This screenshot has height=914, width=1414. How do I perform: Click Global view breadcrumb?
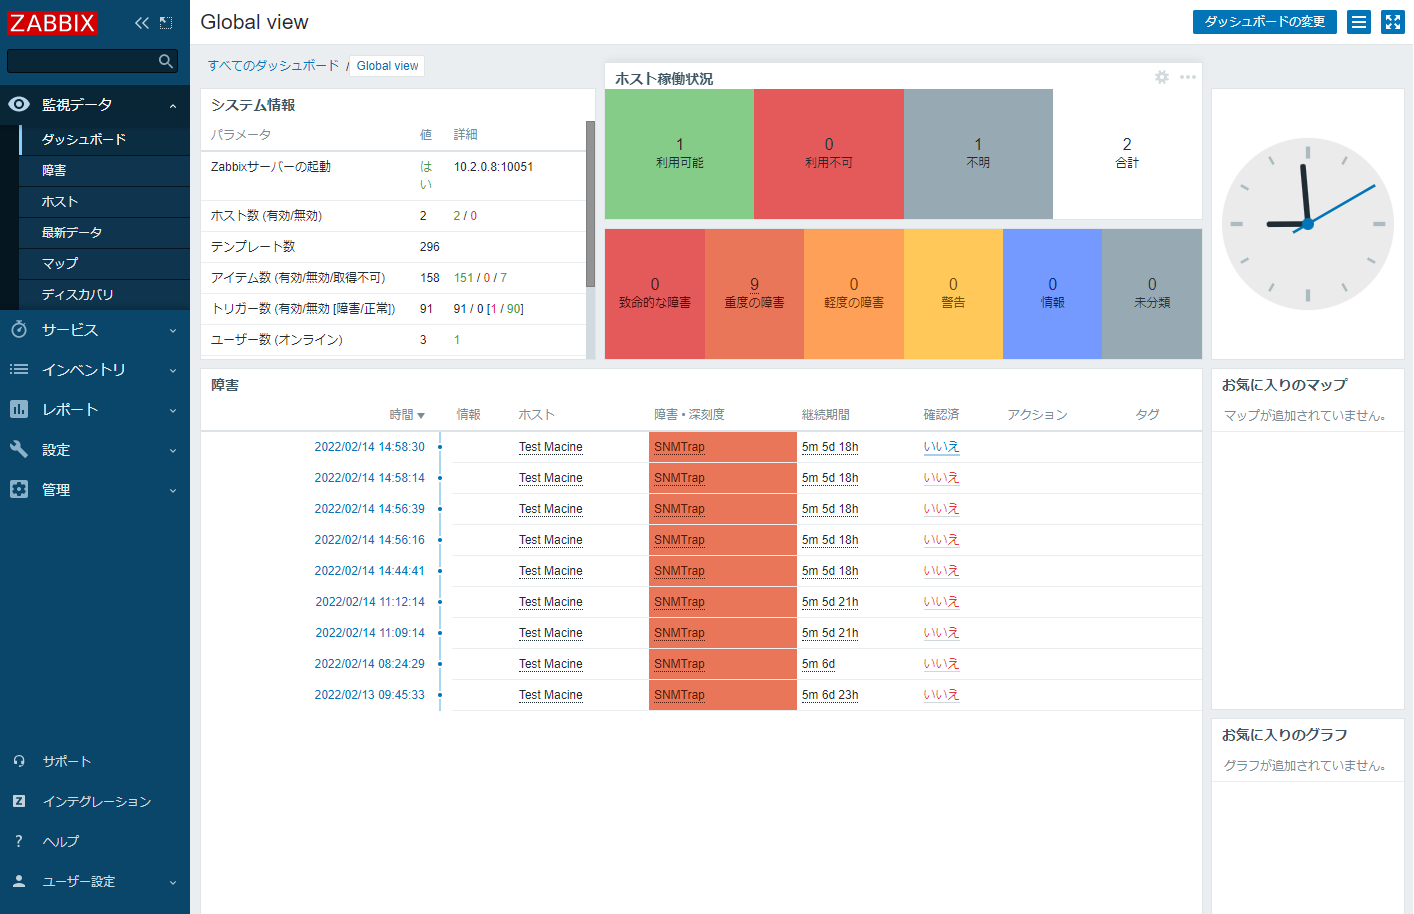pos(387,66)
